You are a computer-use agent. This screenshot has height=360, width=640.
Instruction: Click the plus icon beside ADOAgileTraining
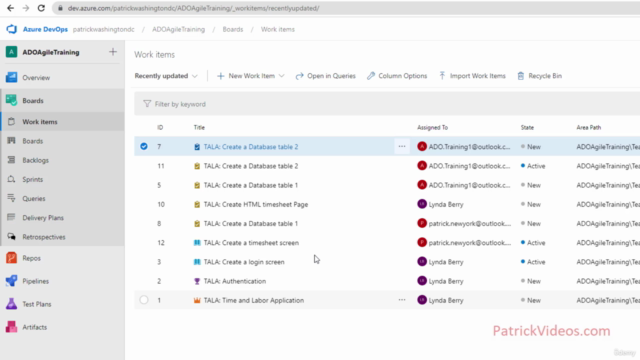[x=113, y=52]
